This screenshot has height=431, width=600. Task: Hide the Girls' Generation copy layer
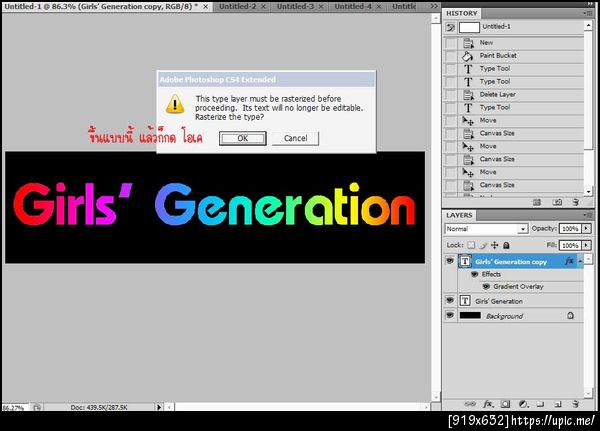click(450, 261)
